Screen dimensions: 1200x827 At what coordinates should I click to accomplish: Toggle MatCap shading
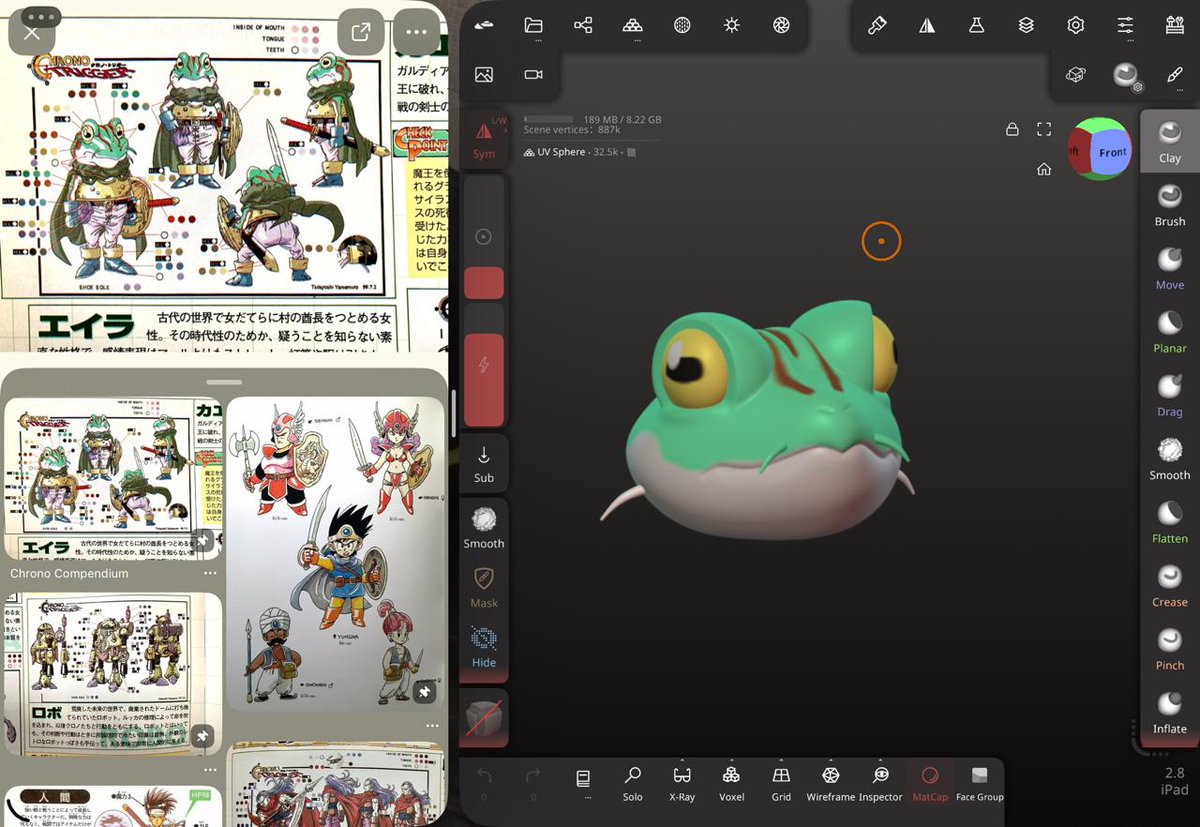(929, 784)
